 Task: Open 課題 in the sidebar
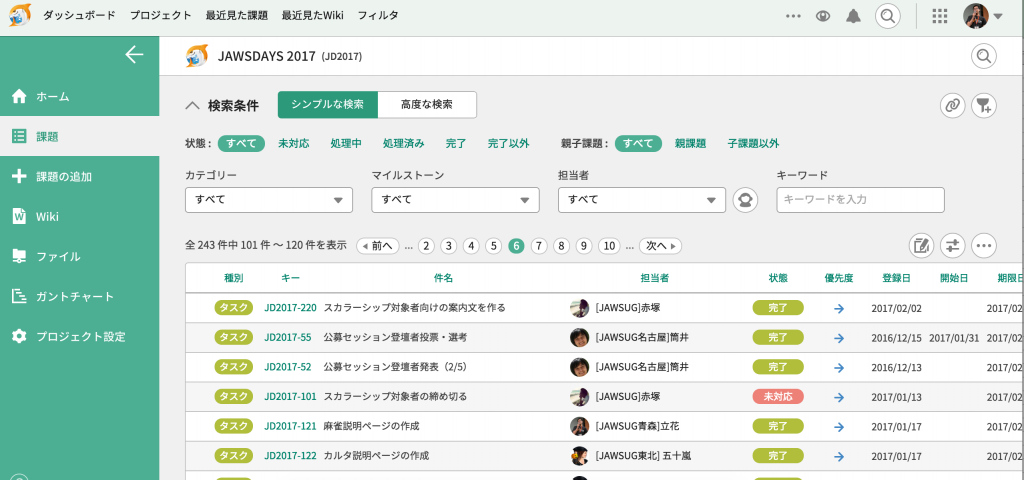click(x=80, y=136)
